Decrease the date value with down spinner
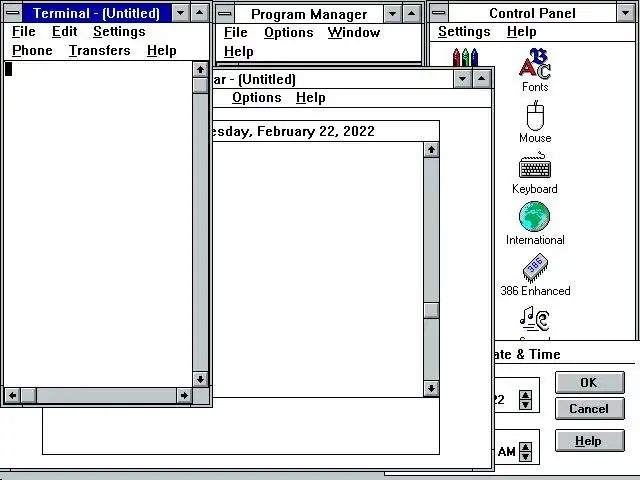640x480 pixels. coord(525,405)
